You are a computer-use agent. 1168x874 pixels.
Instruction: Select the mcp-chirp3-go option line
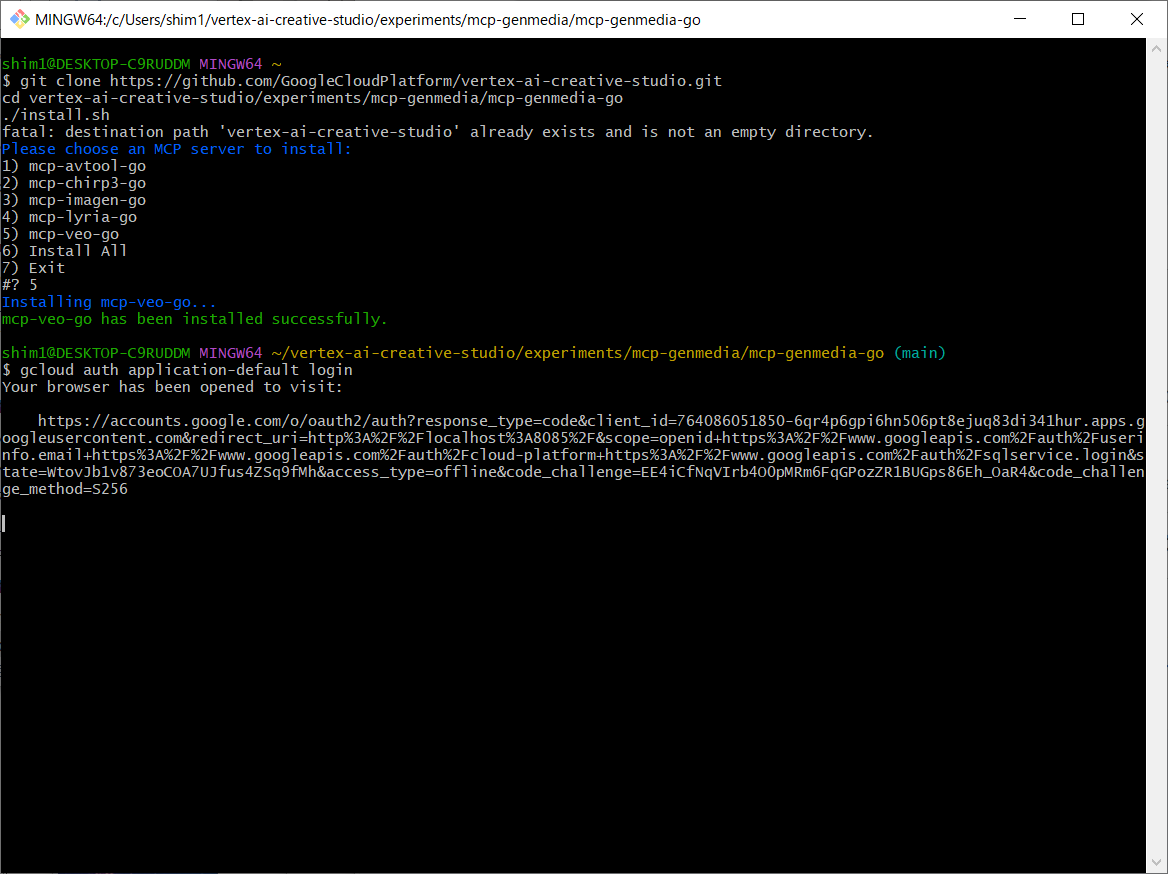[74, 183]
